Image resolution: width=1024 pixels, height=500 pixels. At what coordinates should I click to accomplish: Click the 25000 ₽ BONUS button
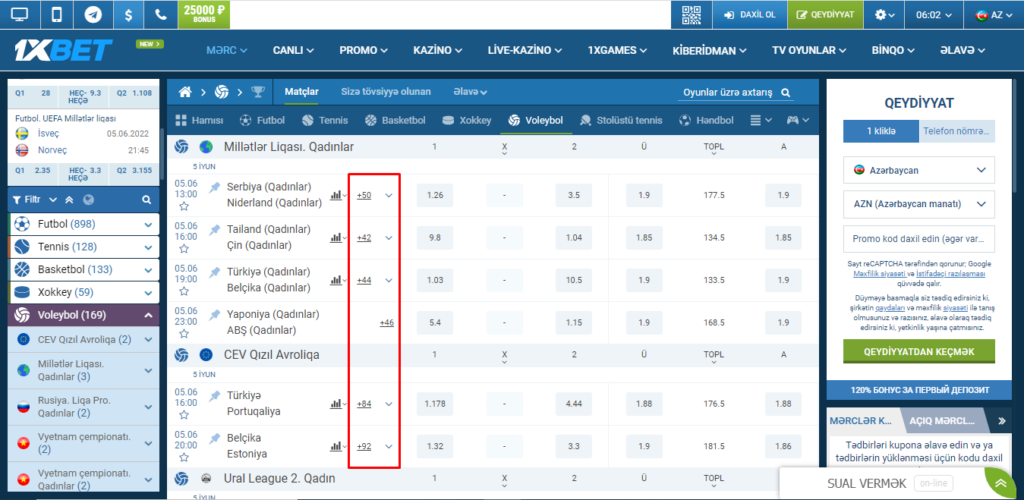point(204,14)
